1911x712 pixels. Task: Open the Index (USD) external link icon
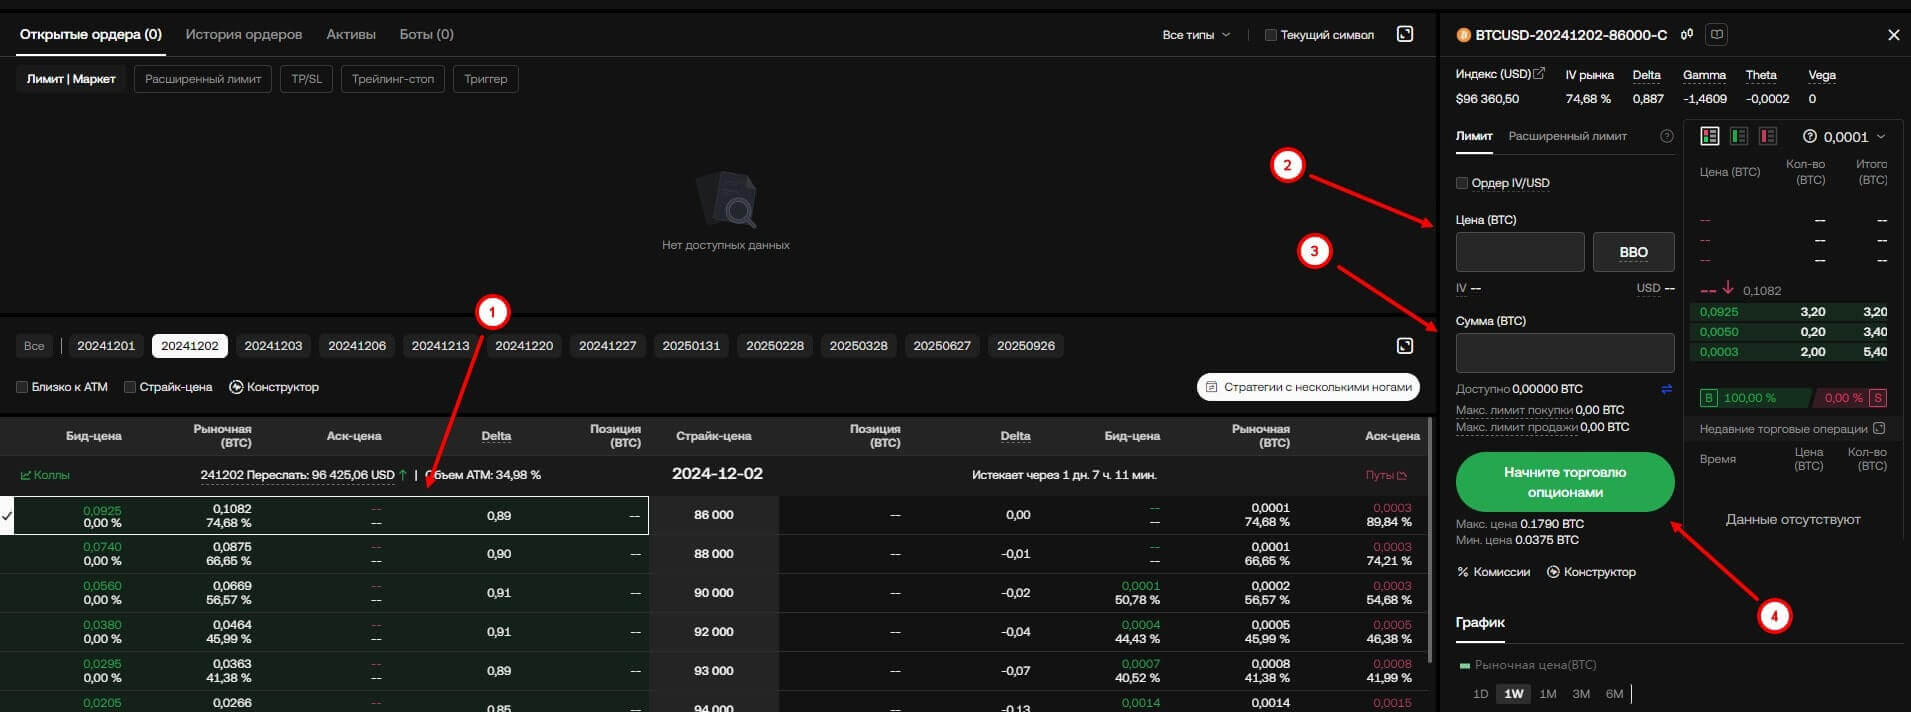click(1539, 74)
